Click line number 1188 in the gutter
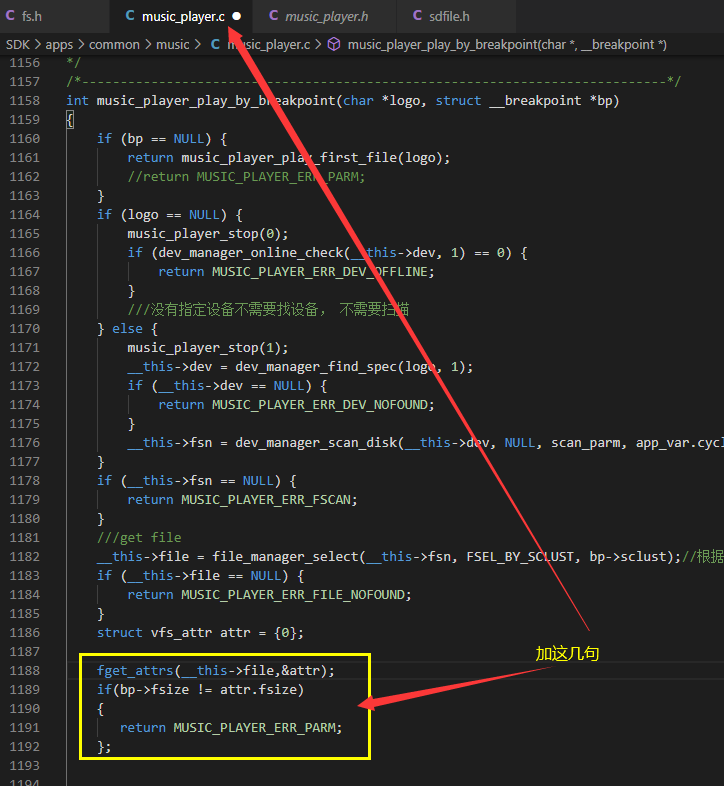 click(x=25, y=671)
